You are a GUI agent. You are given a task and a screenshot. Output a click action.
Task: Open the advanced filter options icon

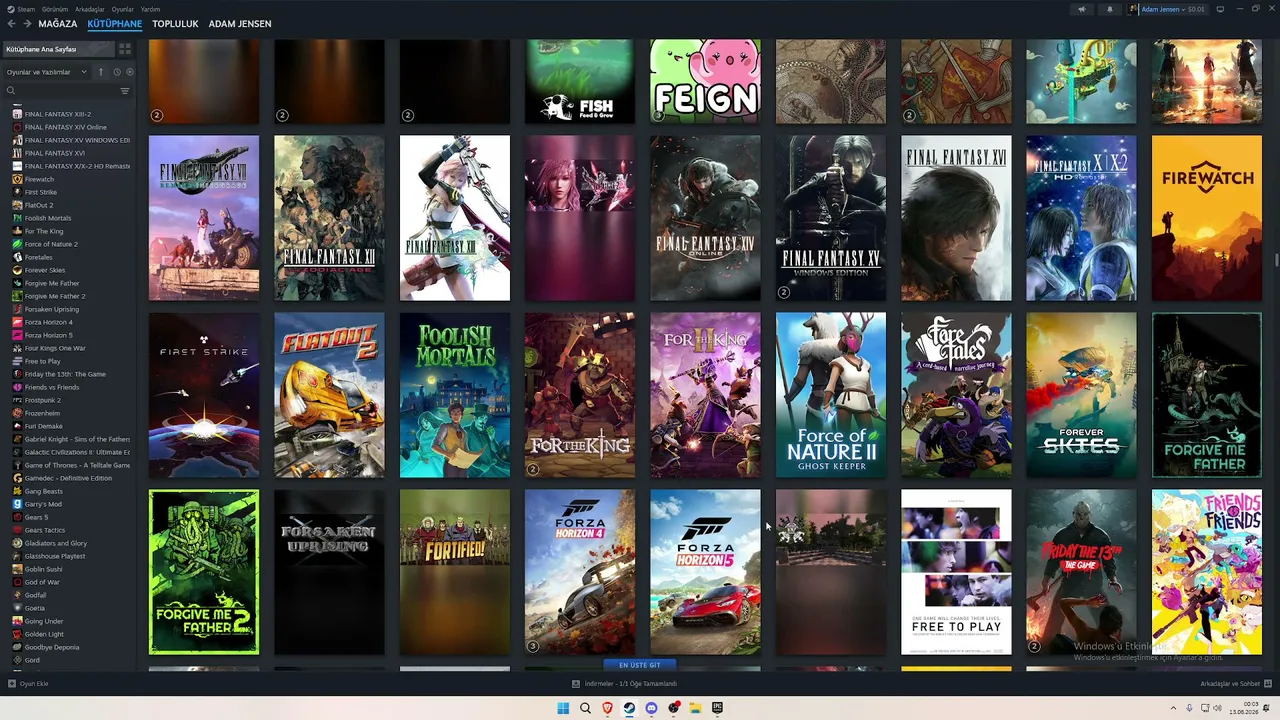[x=125, y=91]
